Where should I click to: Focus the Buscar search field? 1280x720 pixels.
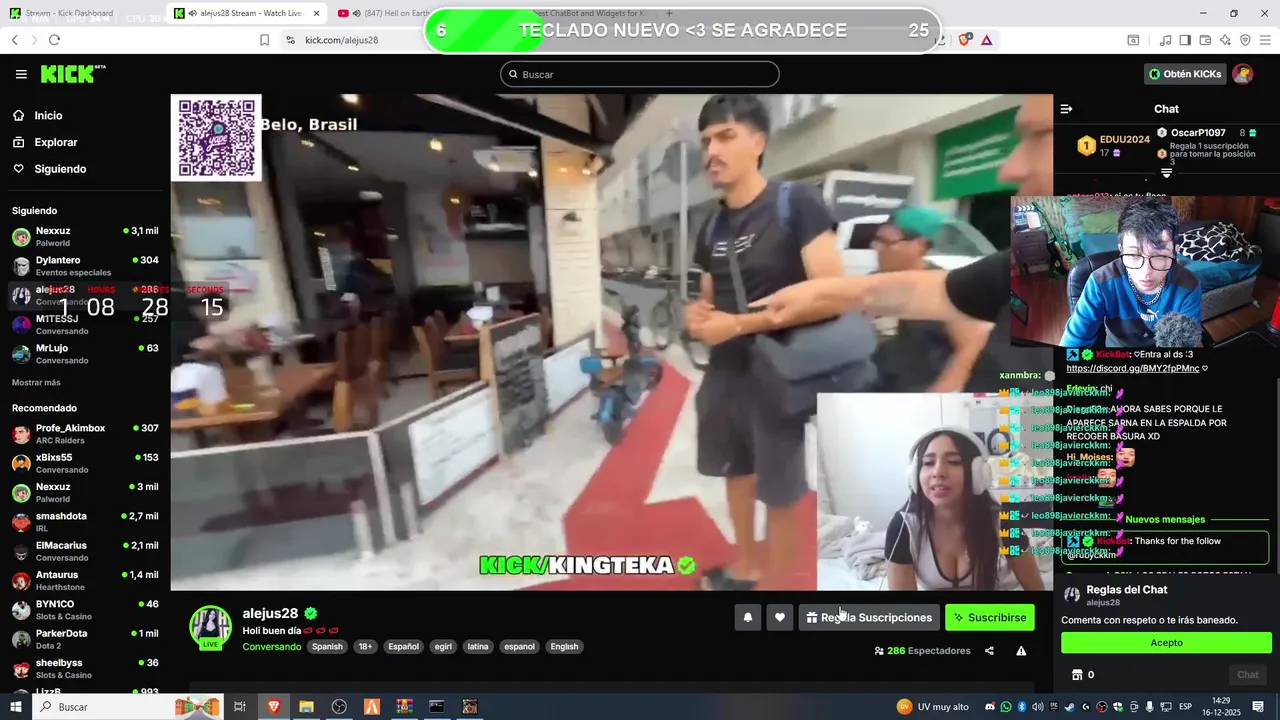coord(639,74)
